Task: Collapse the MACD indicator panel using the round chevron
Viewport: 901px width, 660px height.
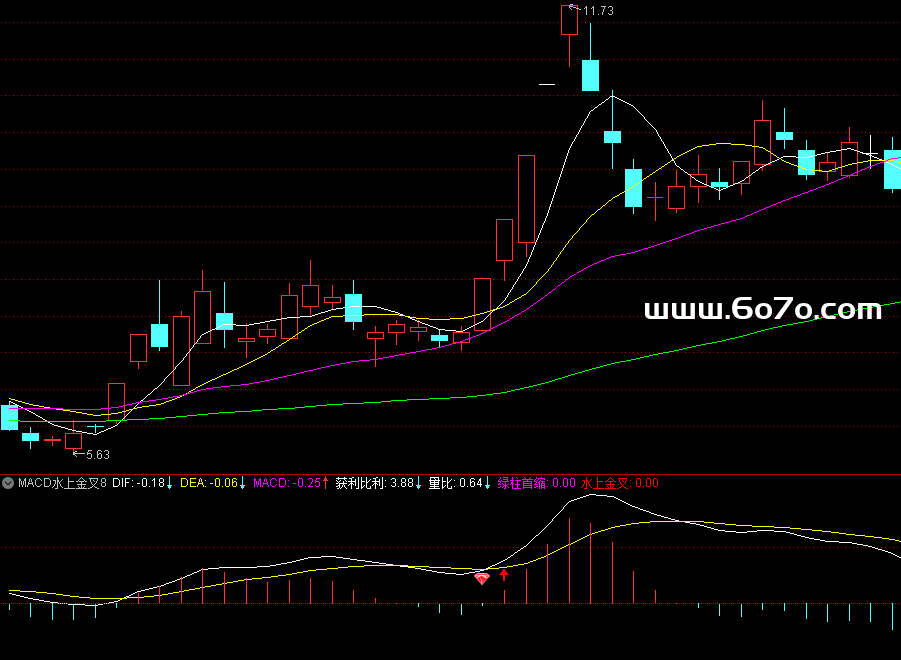Action: coord(8,483)
